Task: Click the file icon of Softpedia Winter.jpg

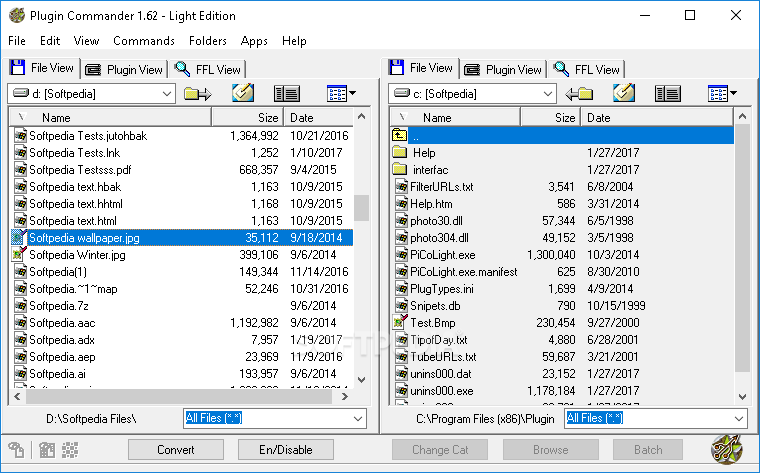Action: point(19,254)
